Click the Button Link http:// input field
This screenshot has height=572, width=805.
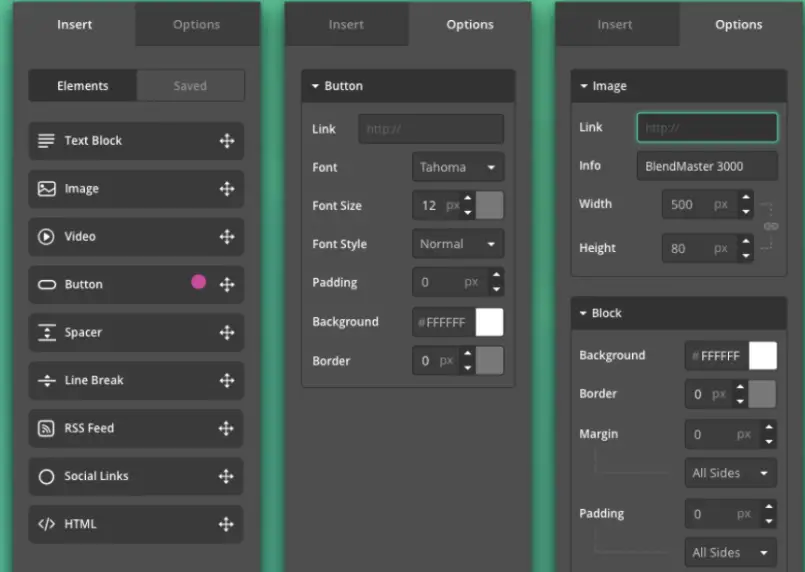tap(431, 129)
